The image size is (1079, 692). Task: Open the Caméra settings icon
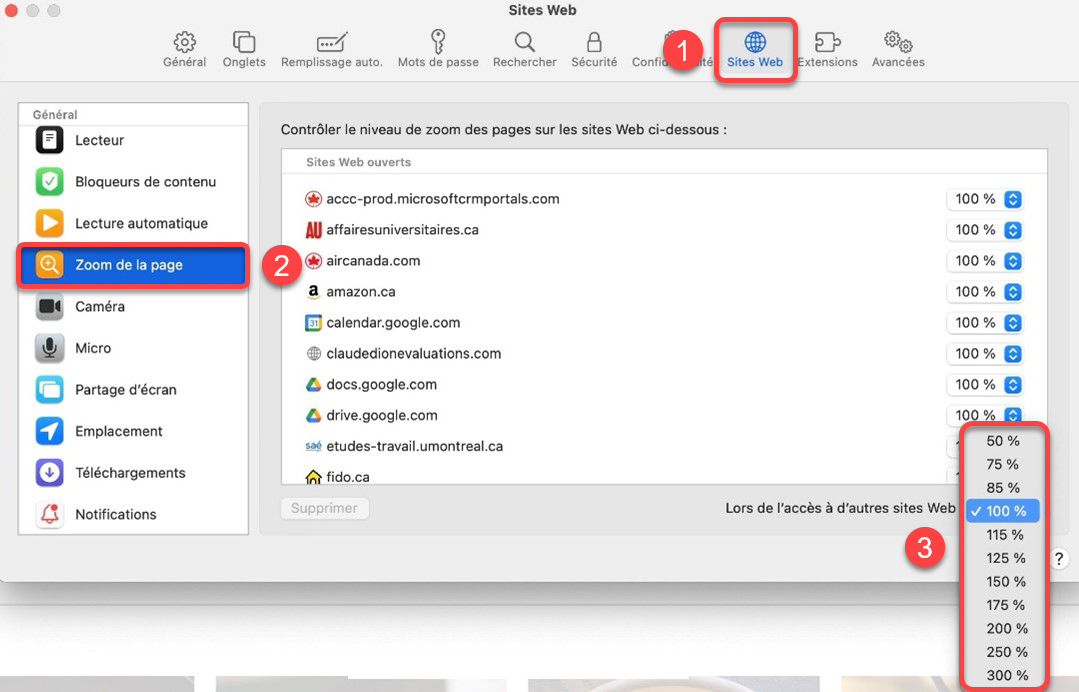click(50, 306)
